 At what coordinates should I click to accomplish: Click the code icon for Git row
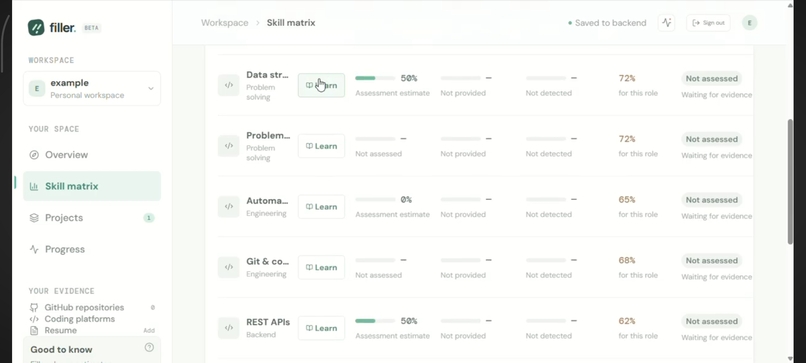point(229,267)
